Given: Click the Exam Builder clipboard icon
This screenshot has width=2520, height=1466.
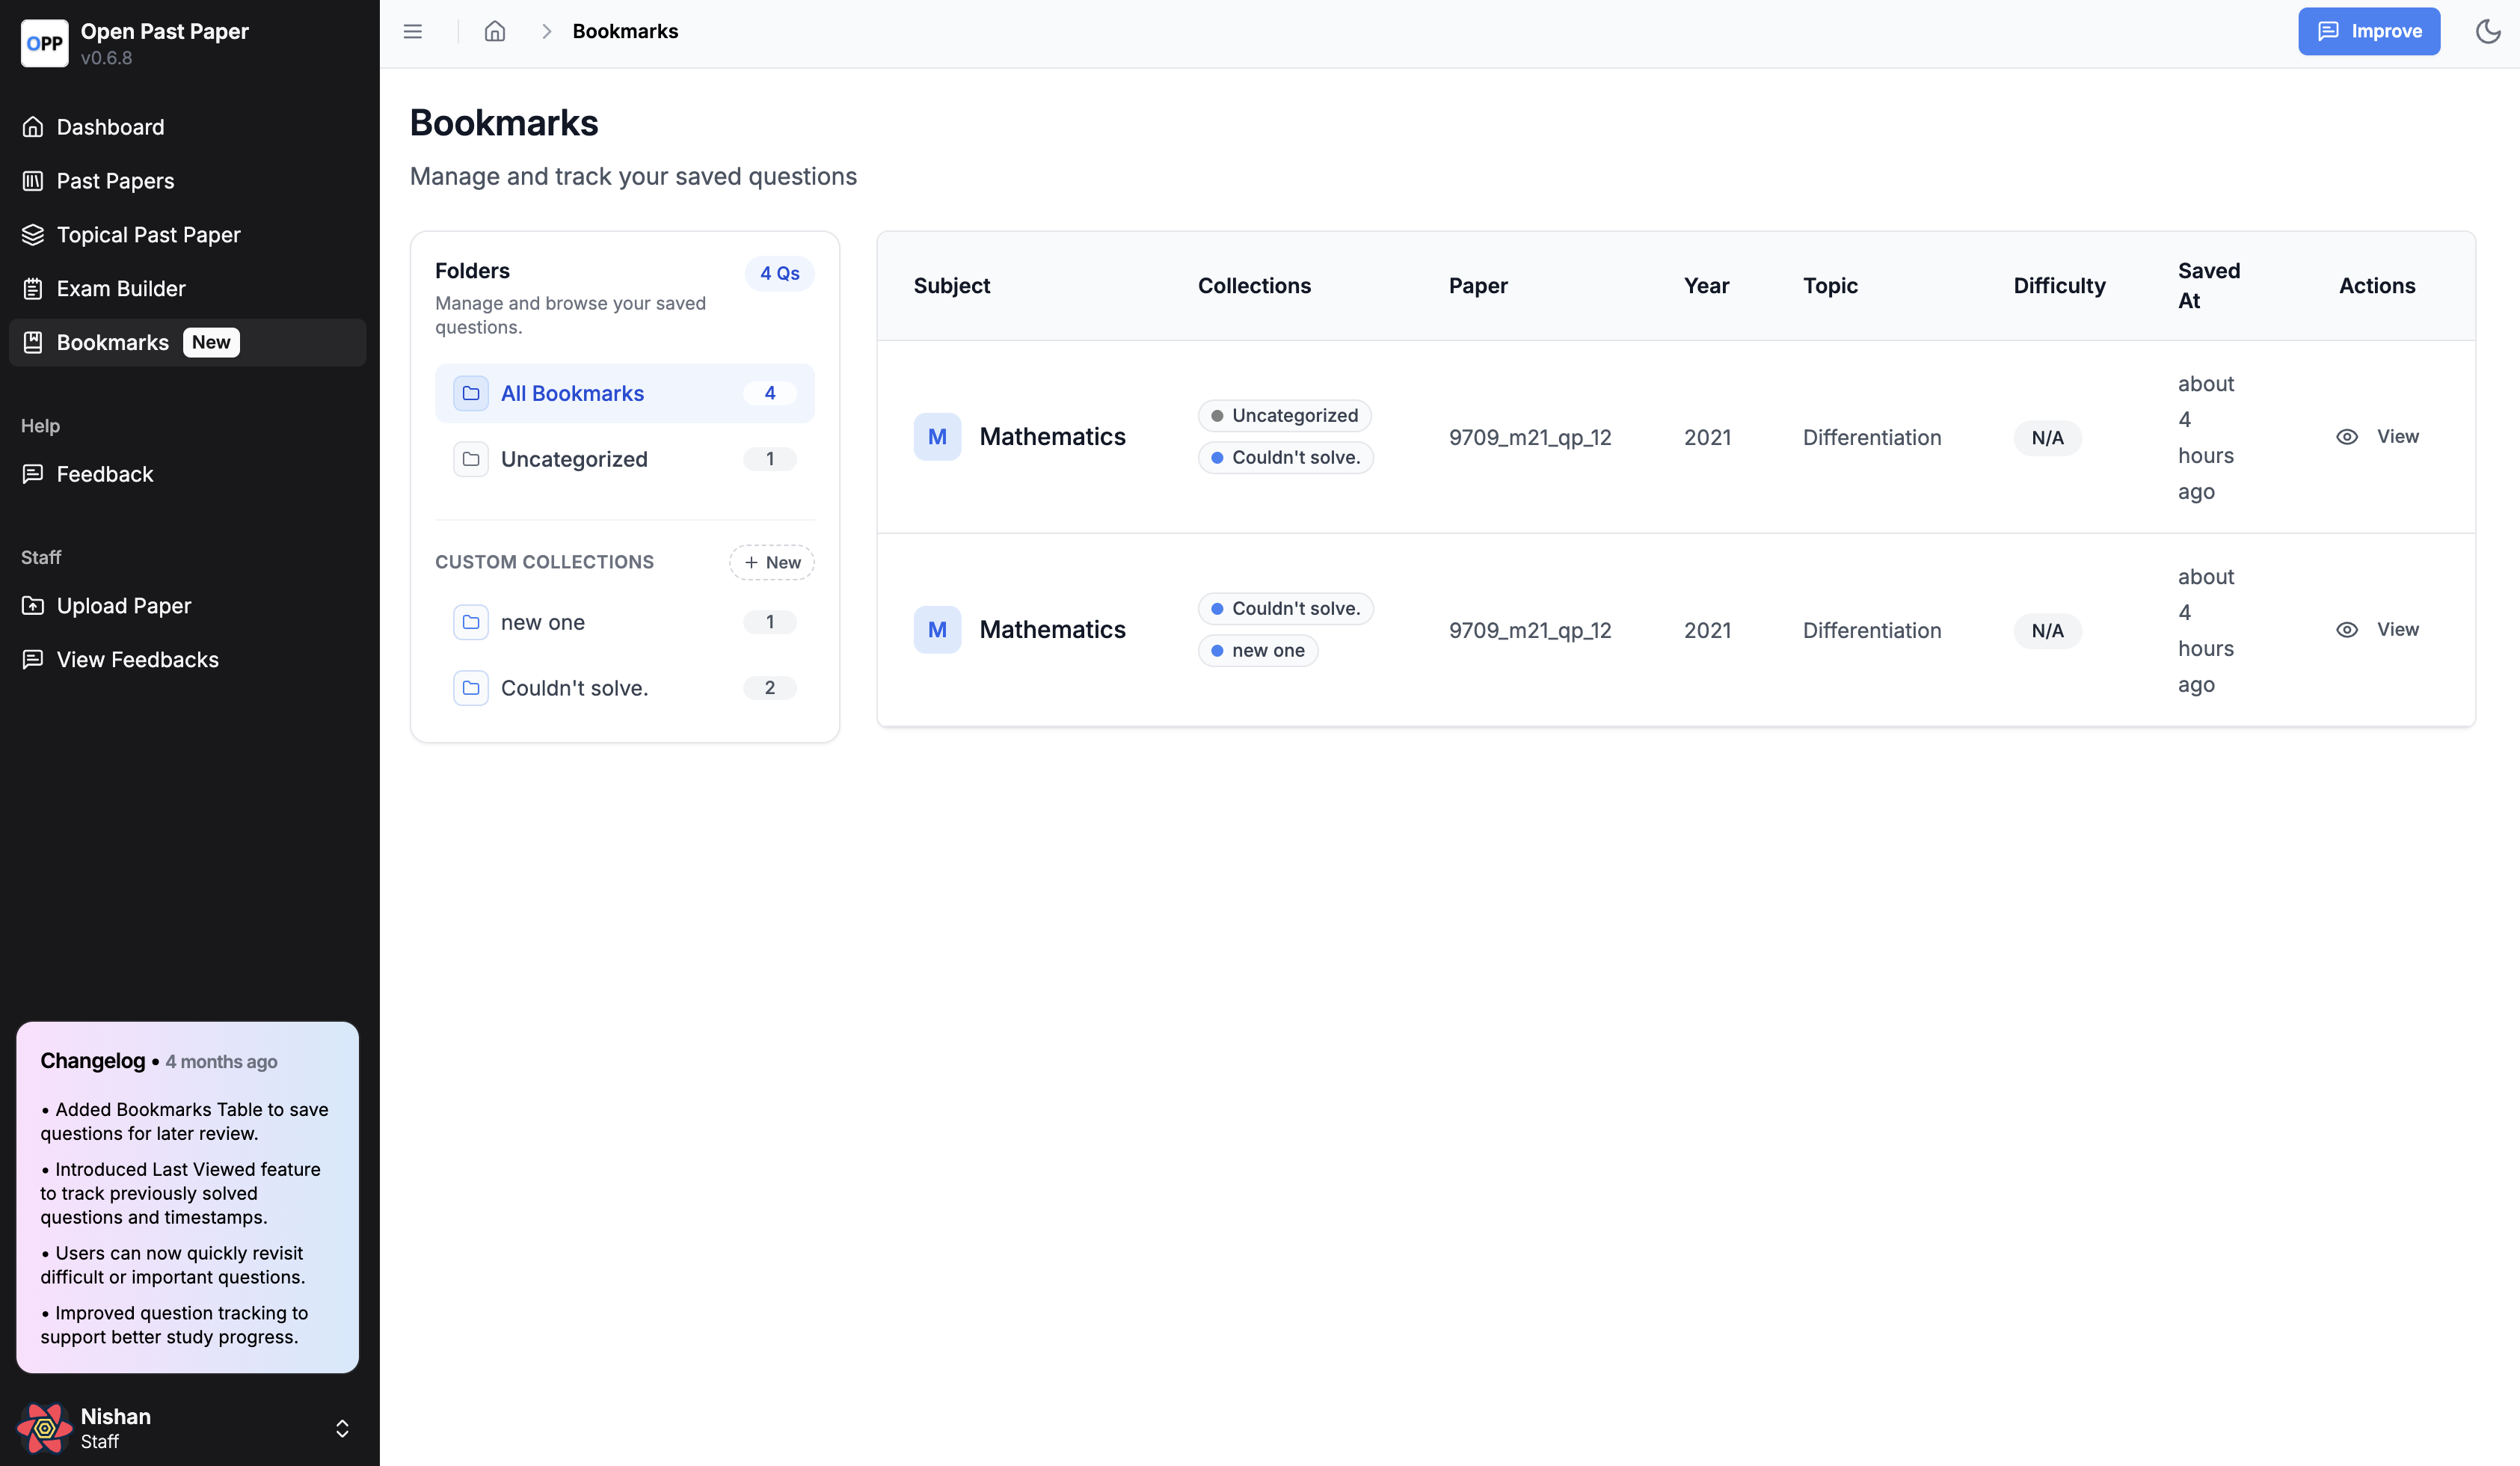Looking at the screenshot, I should (33, 289).
